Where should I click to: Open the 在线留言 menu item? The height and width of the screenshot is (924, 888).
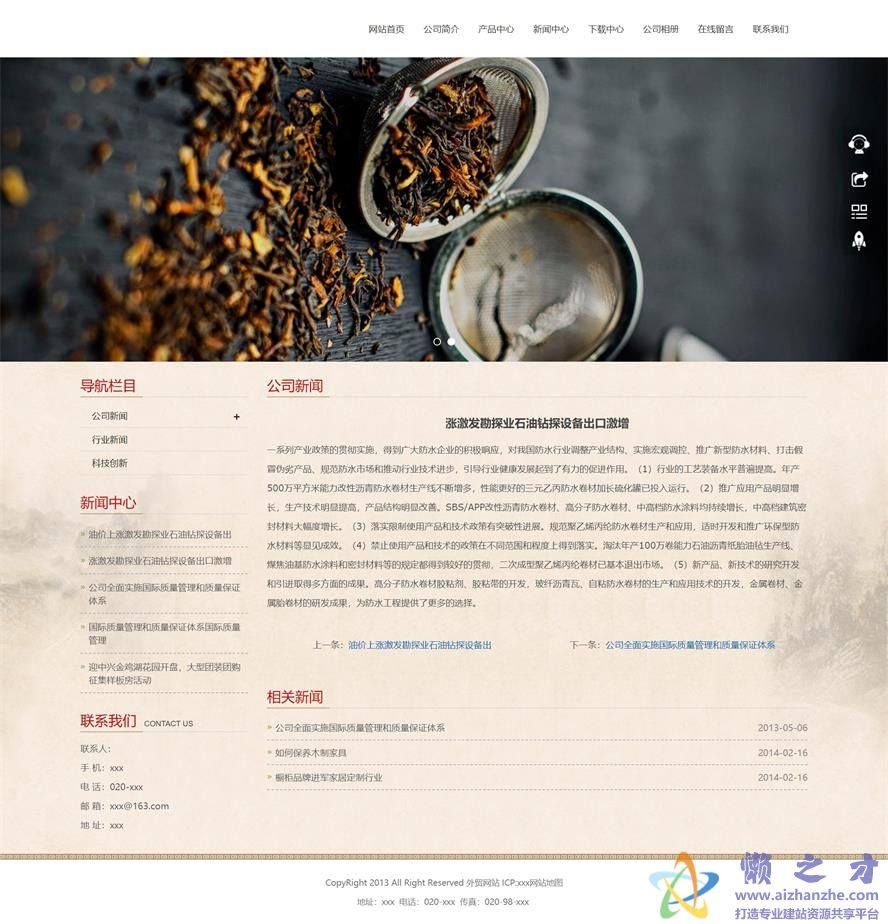pyautogui.click(x=715, y=29)
